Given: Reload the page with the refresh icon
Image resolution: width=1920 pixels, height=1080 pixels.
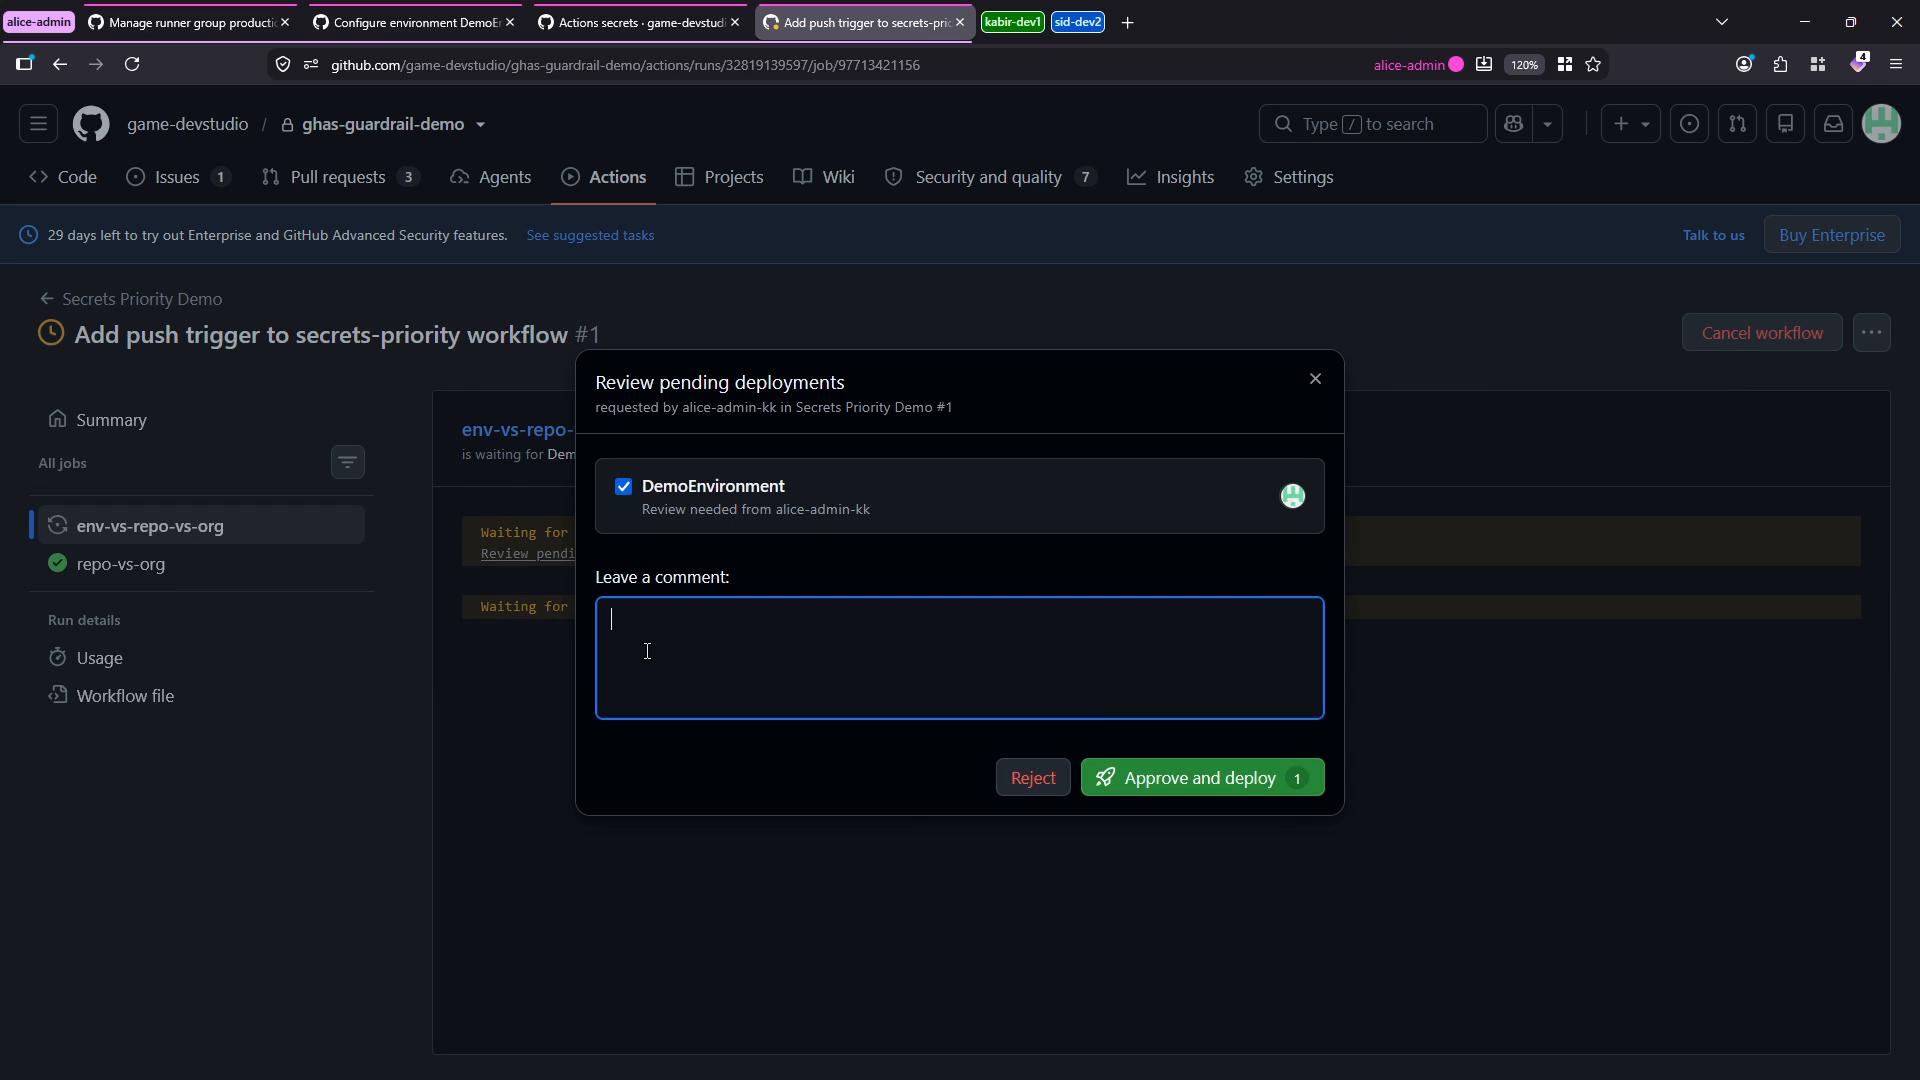Looking at the screenshot, I should pos(132,64).
